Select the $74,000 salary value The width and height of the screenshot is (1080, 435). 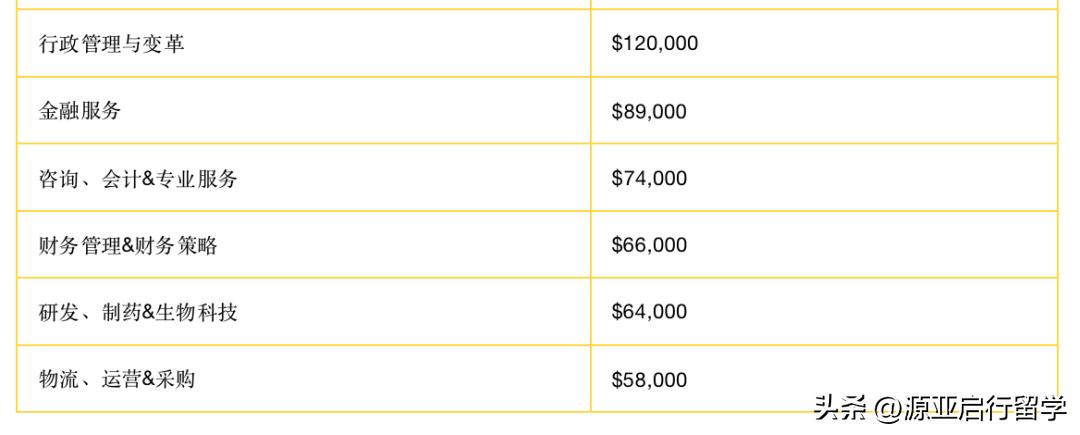click(649, 179)
